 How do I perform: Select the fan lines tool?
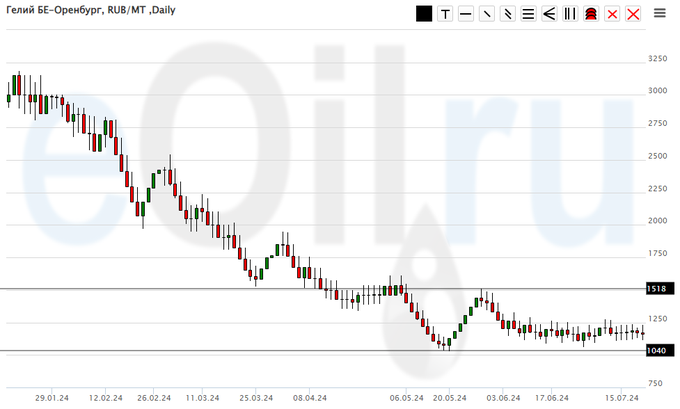549,13
